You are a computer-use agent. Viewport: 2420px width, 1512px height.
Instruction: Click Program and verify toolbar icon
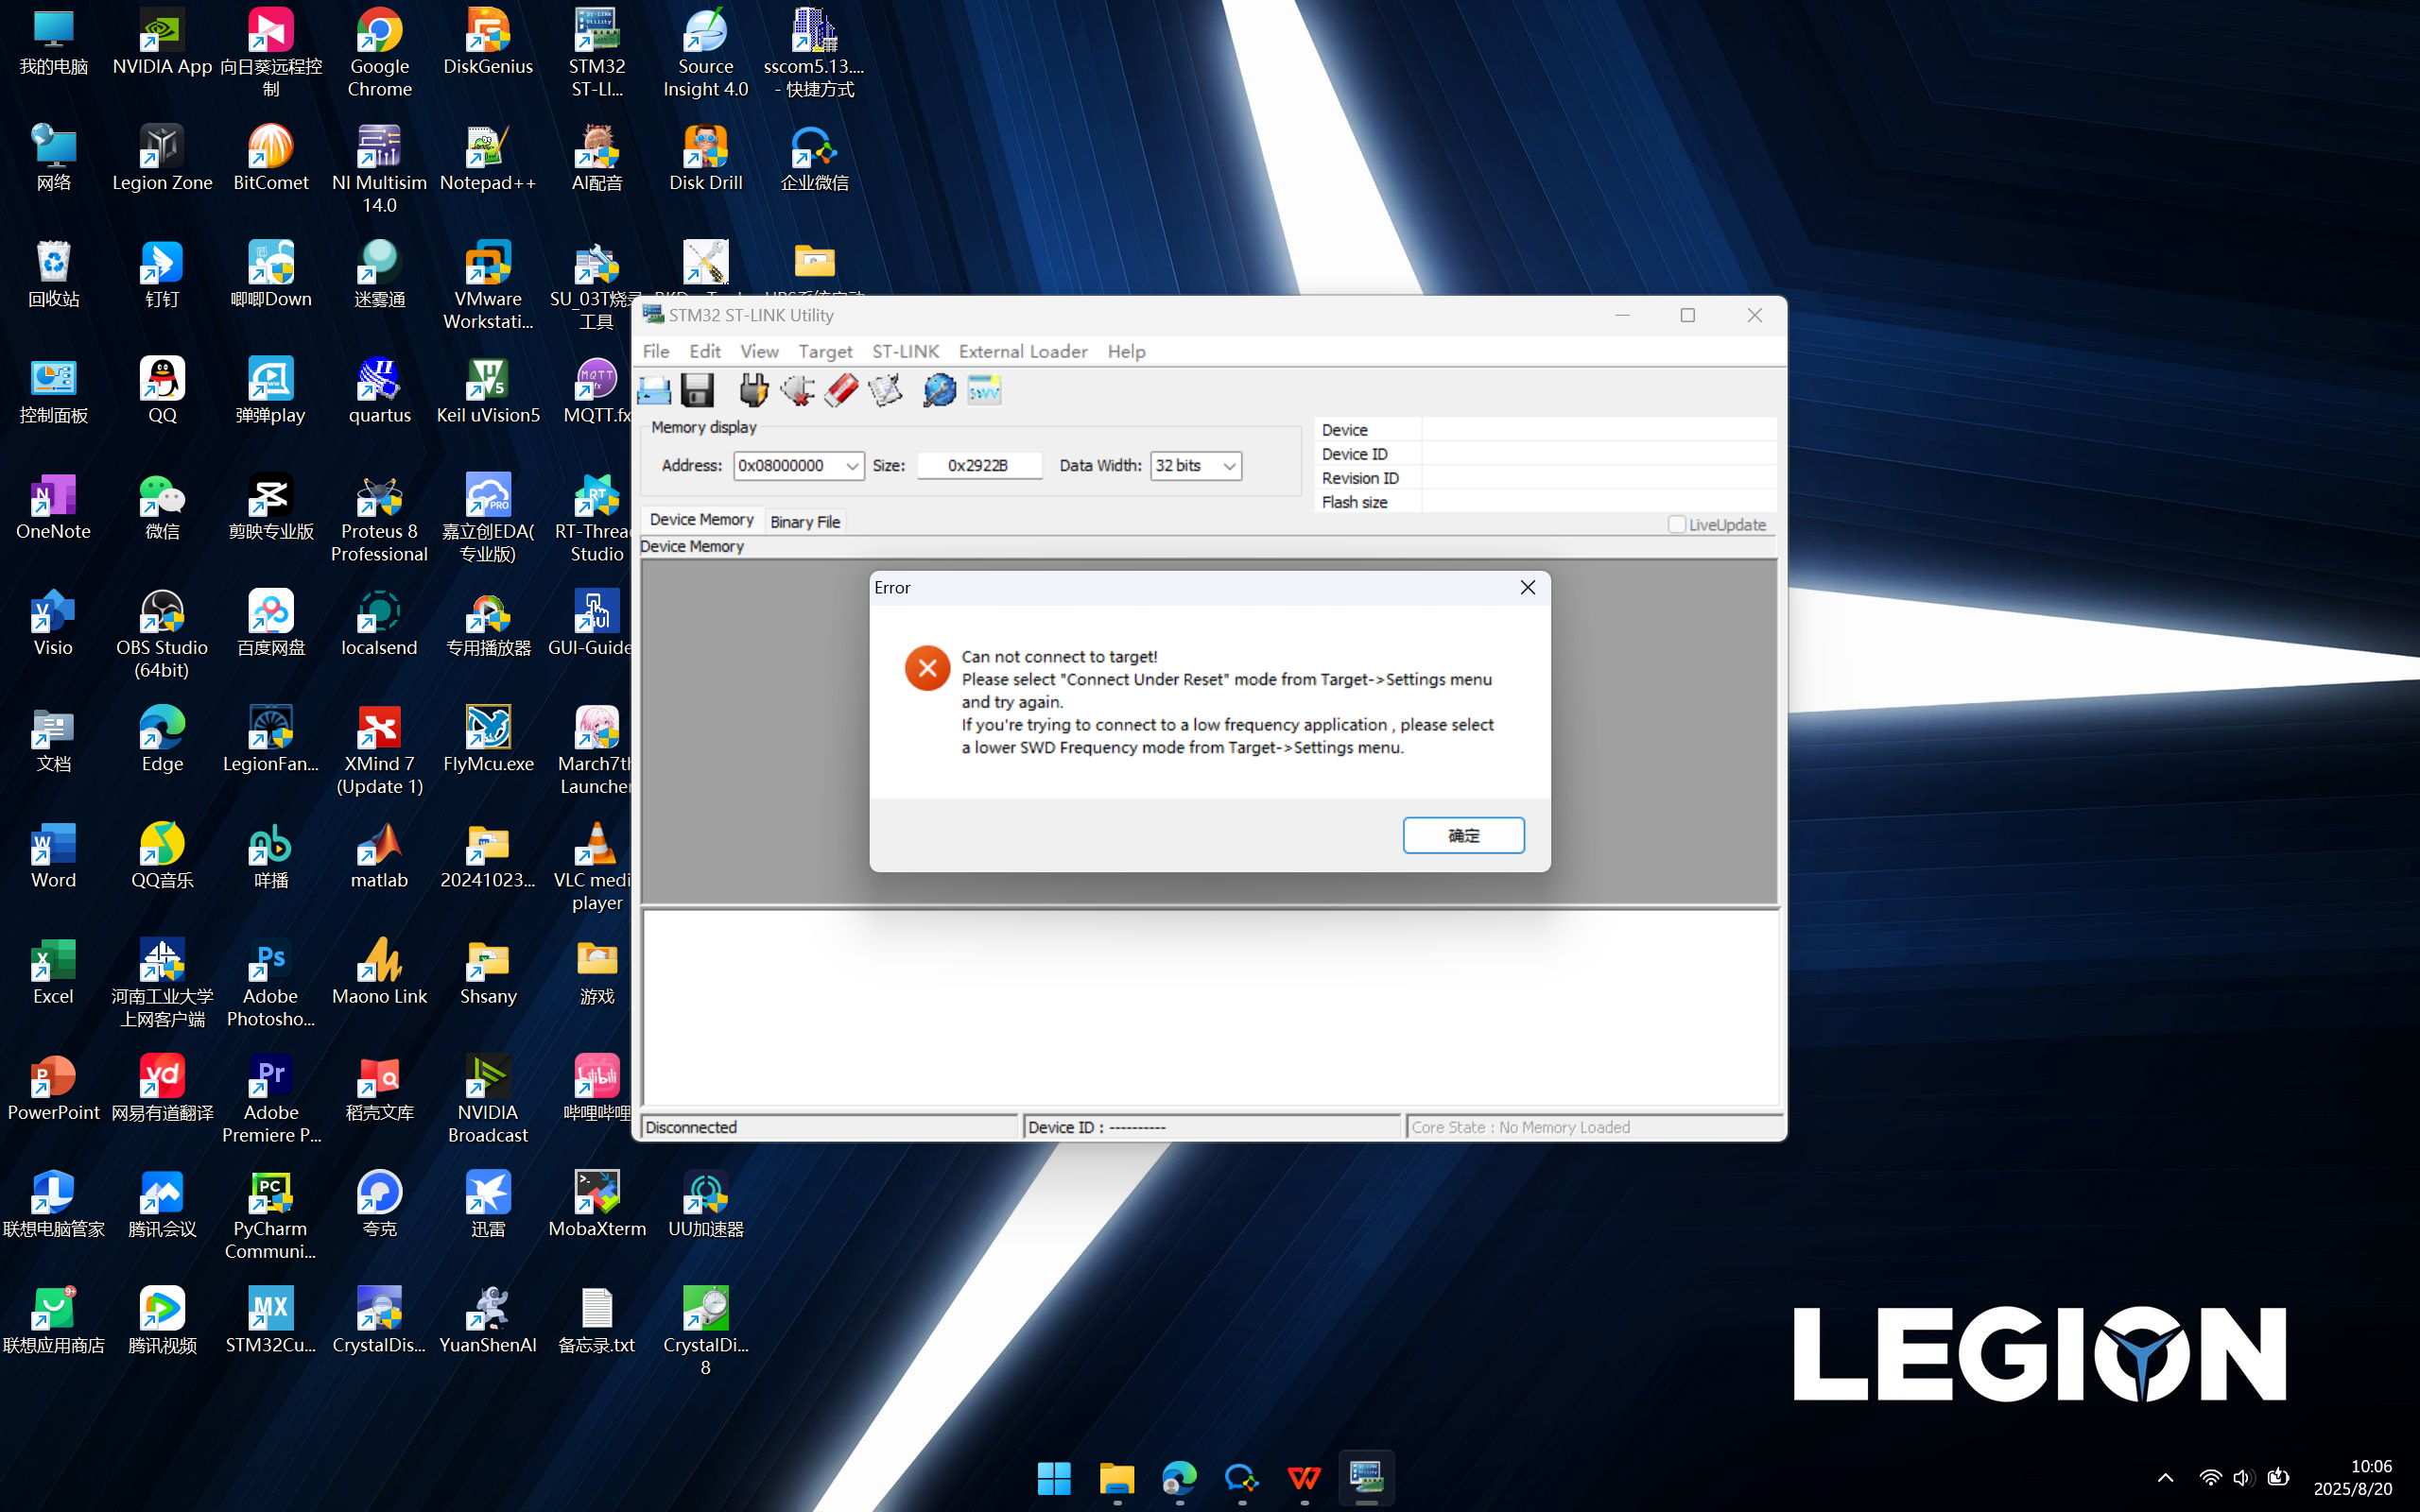[x=885, y=390]
